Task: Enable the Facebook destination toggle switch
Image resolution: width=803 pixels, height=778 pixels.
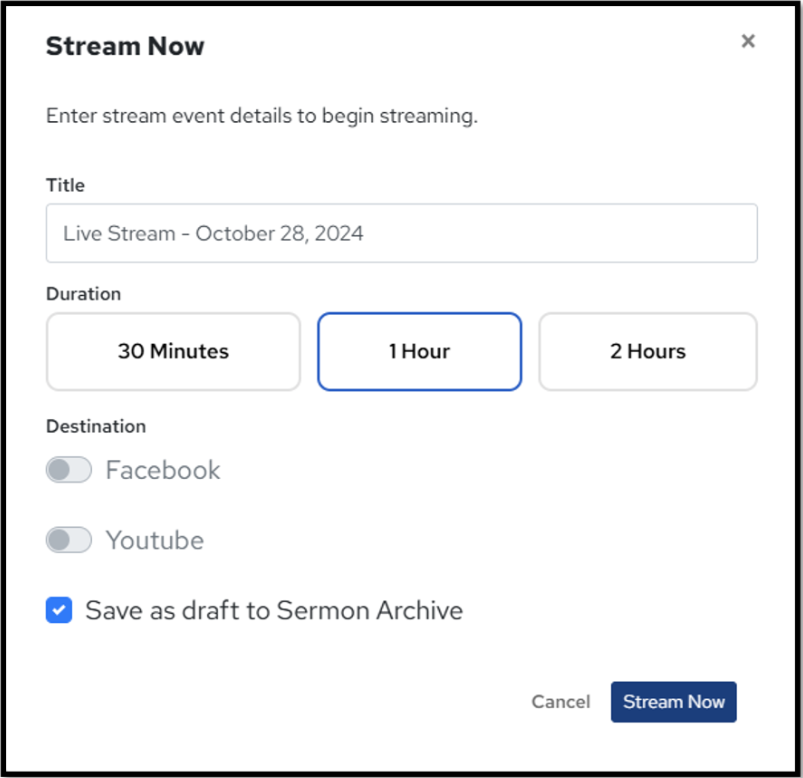Action: tap(69, 470)
